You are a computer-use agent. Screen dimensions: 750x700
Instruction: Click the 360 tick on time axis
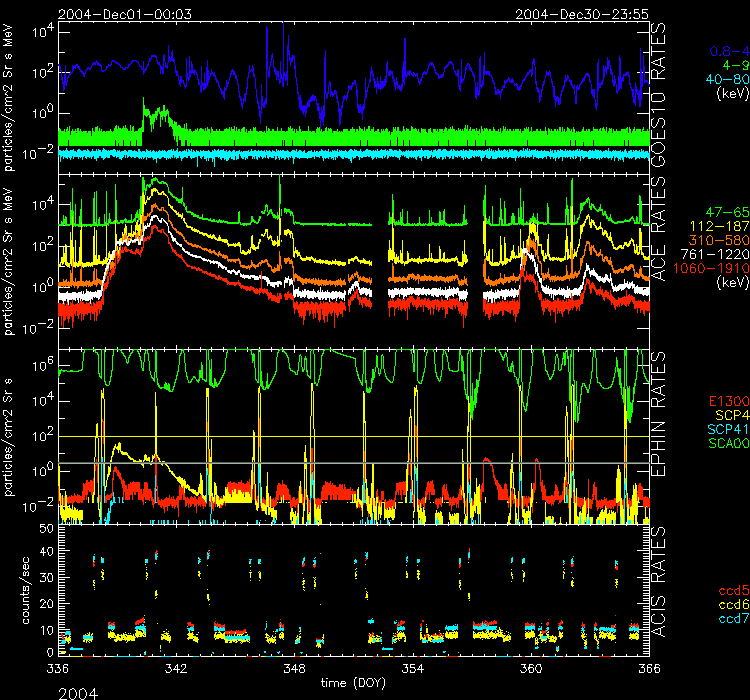[x=531, y=668]
